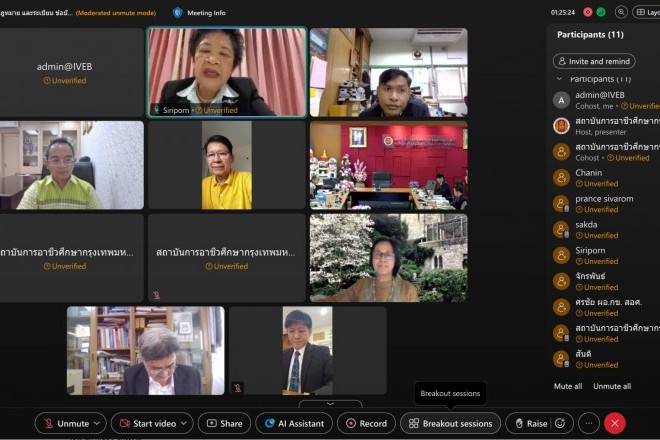Click the muted mic icon on suit man's tile
The image size is (660, 440).
(237, 387)
